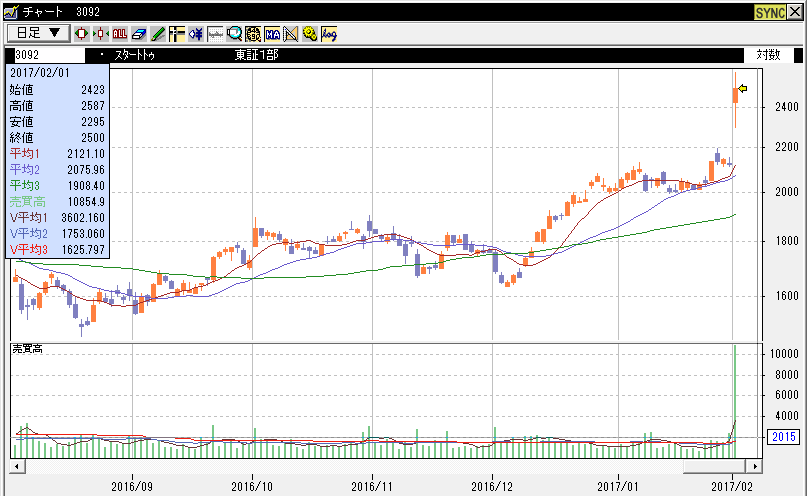
Task: Click the MA moving average icon
Action: pyautogui.click(x=272, y=33)
